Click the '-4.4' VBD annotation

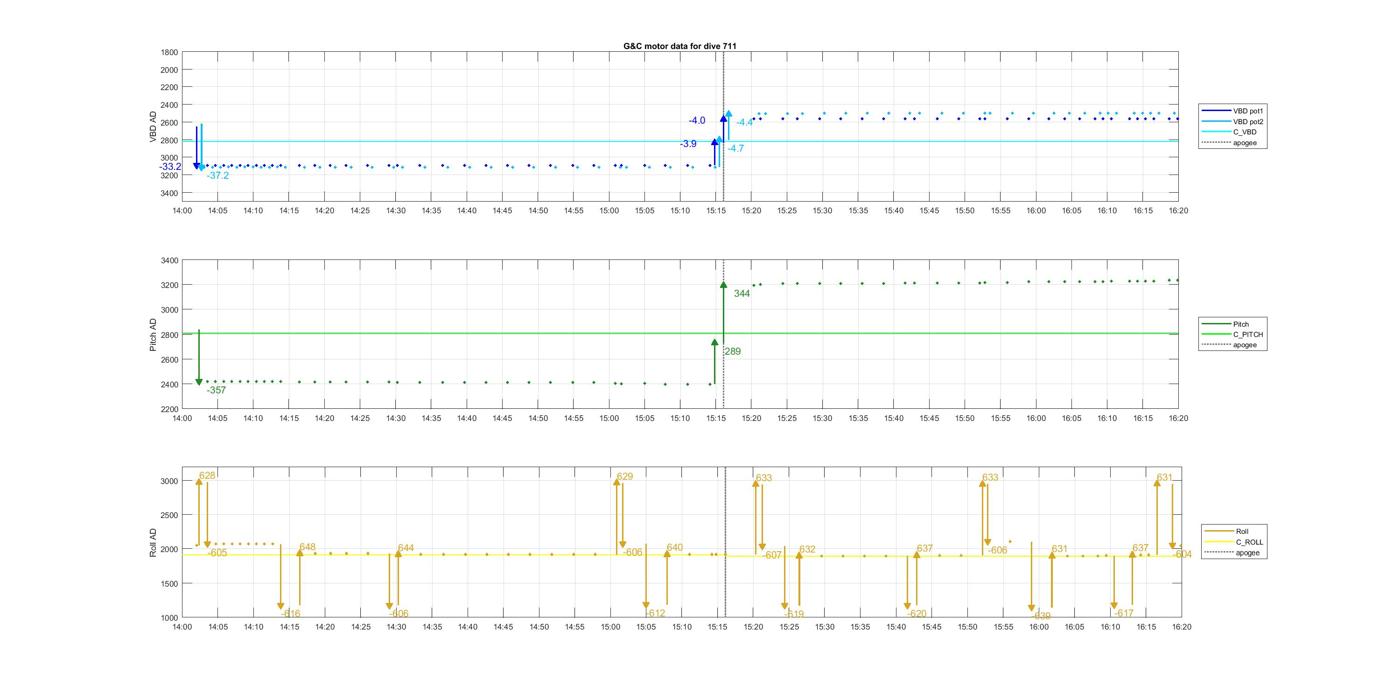pos(745,123)
